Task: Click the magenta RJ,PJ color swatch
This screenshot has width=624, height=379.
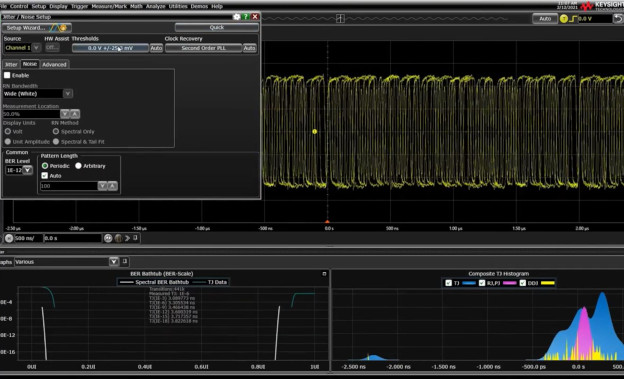Action: point(510,283)
